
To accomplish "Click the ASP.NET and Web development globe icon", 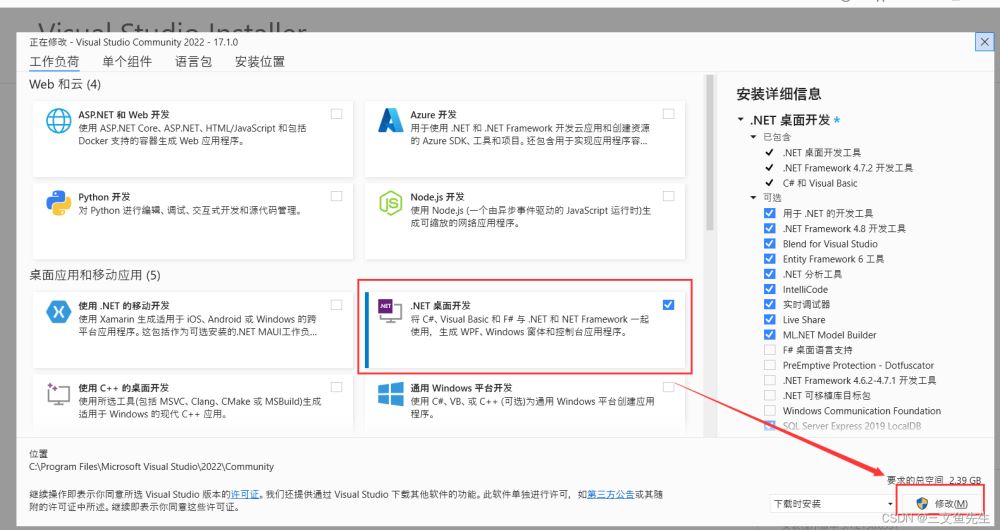I will [x=59, y=122].
